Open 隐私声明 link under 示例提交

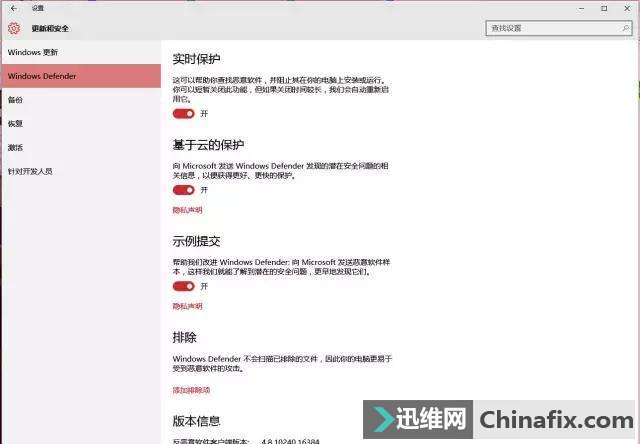tap(187, 306)
